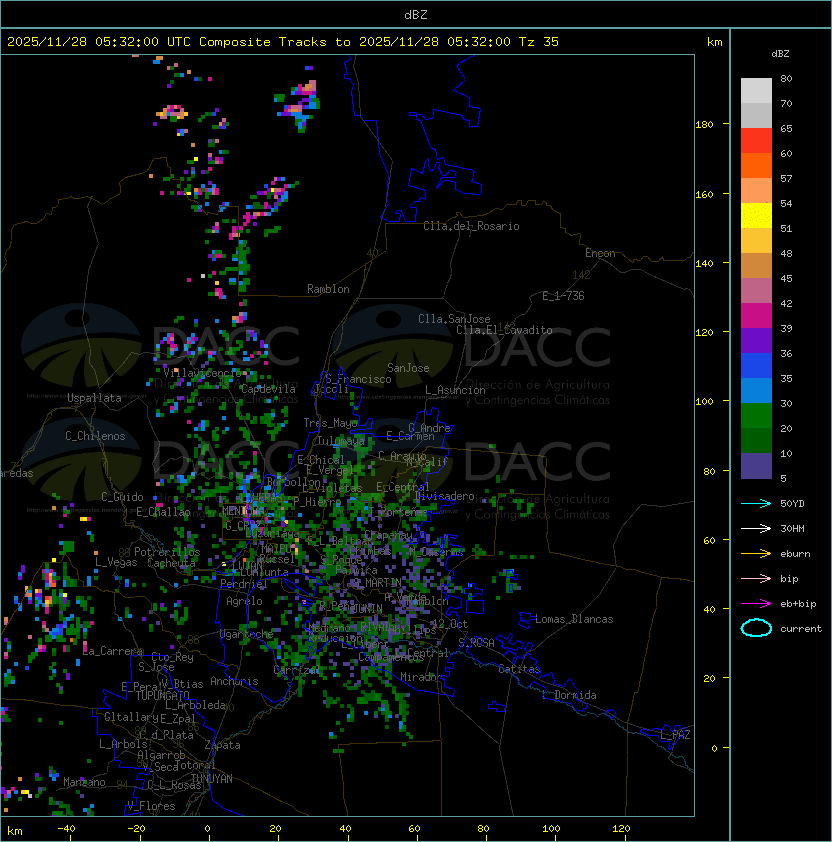This screenshot has width=832, height=842.
Task: Click the 'L_Asuncion' map label
Action: tap(455, 390)
